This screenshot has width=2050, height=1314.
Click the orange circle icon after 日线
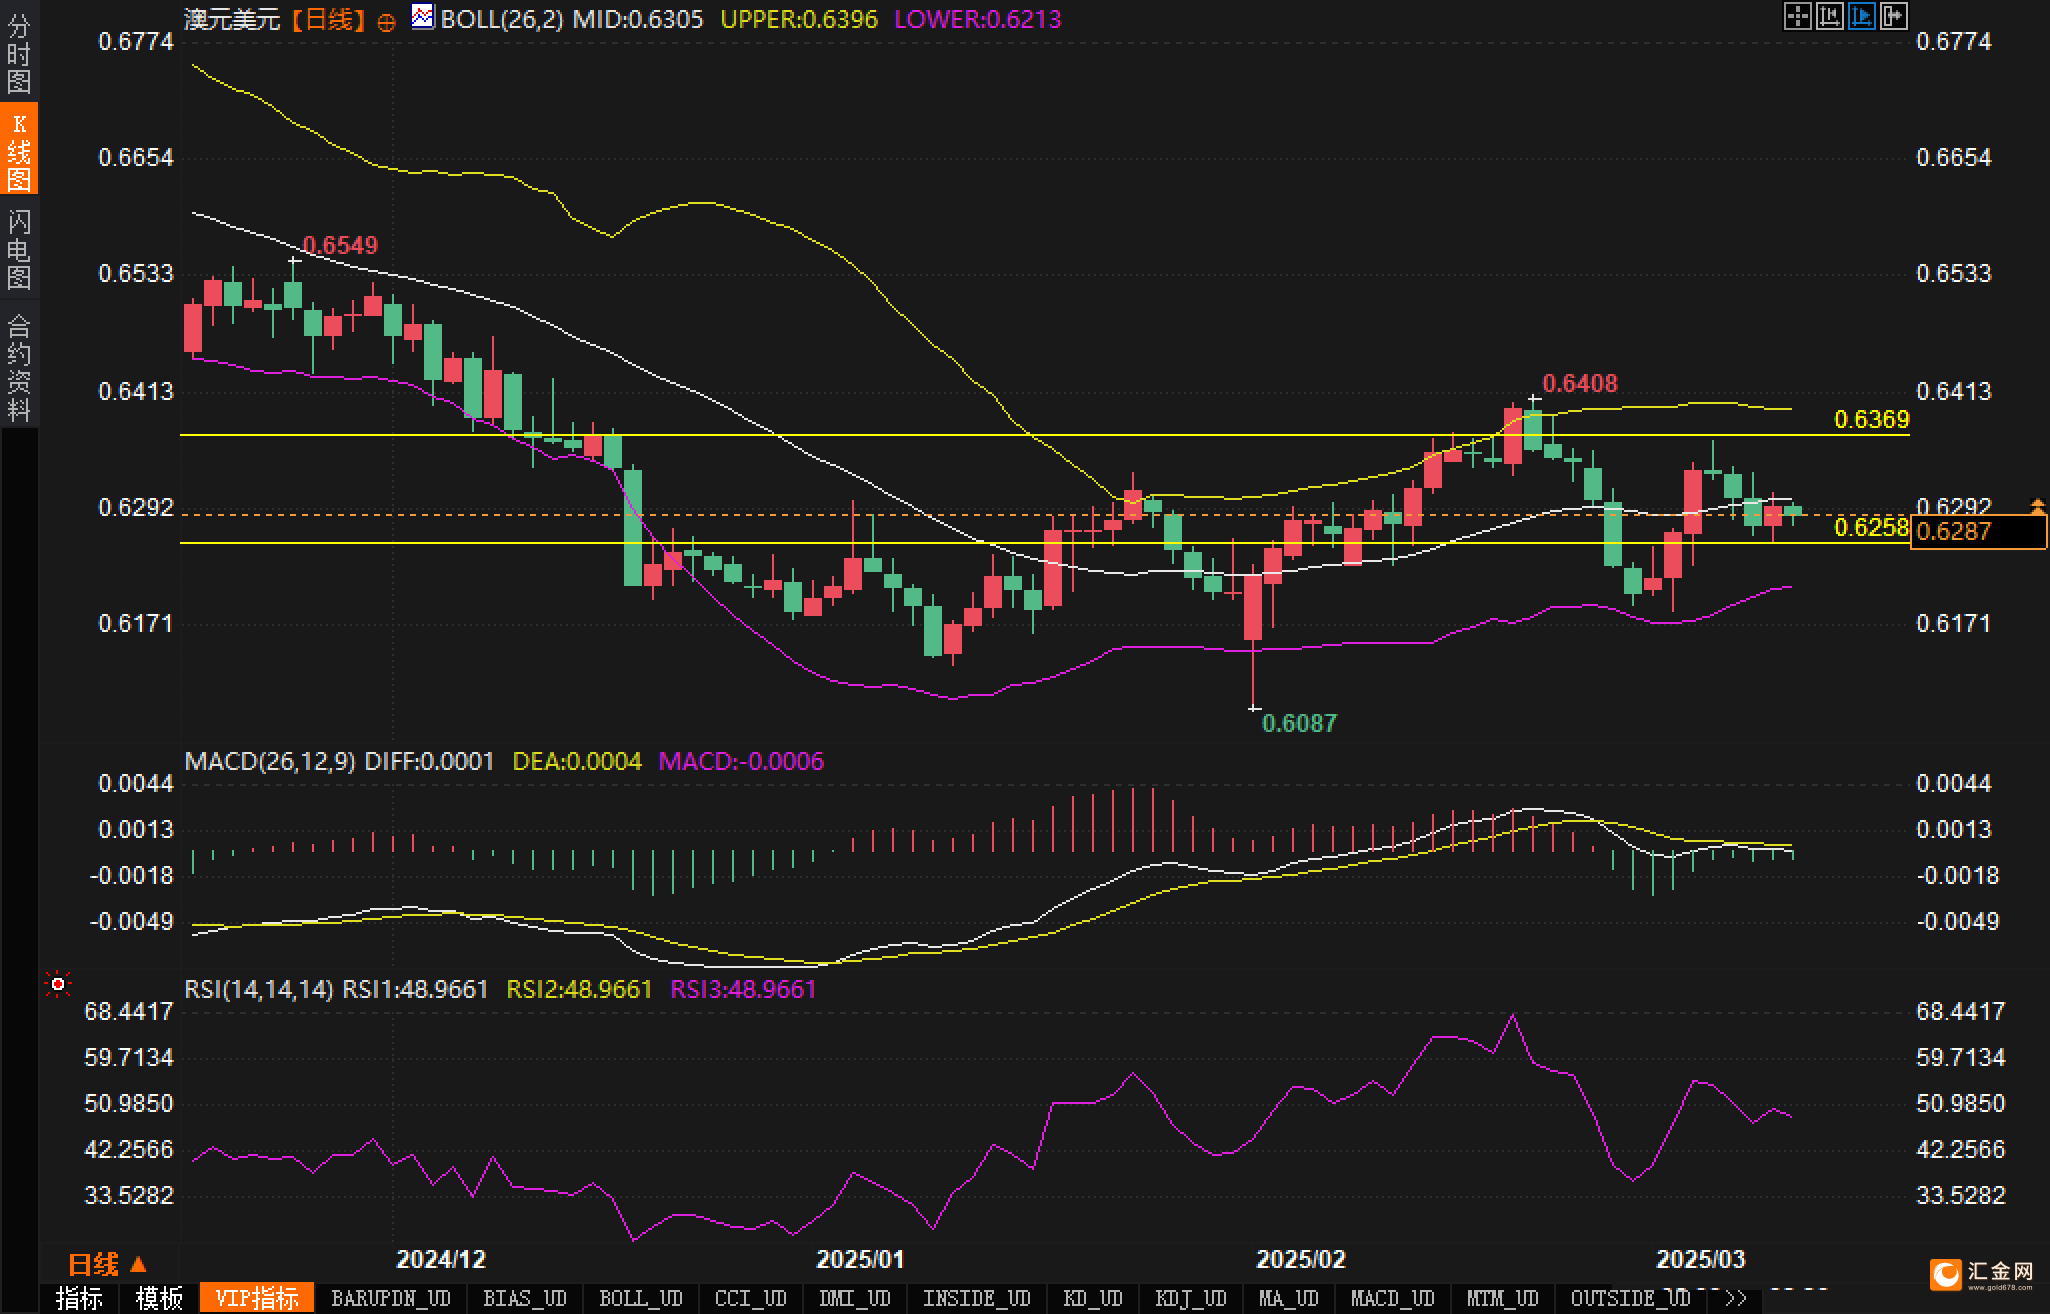pyautogui.click(x=386, y=23)
